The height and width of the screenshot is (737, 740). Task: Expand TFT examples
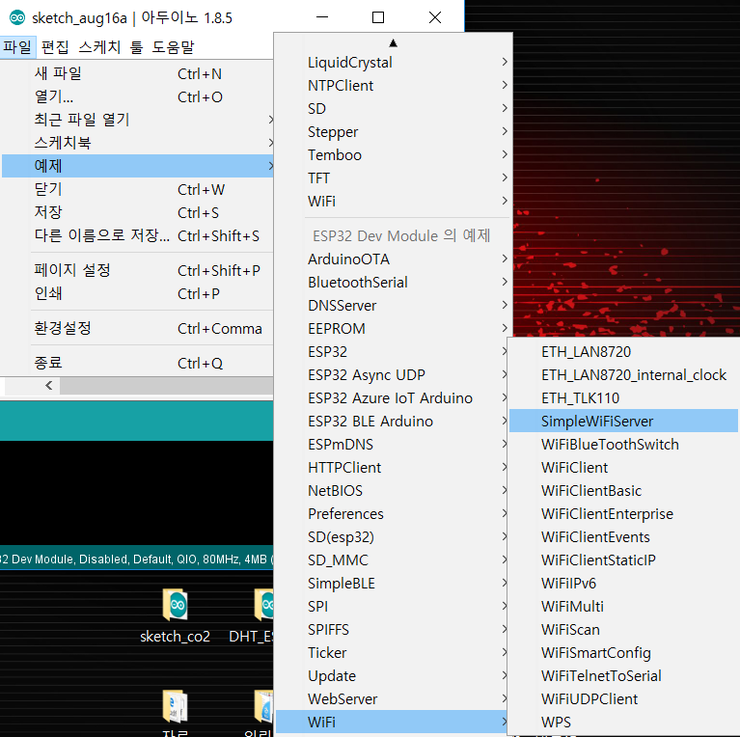[394, 178]
